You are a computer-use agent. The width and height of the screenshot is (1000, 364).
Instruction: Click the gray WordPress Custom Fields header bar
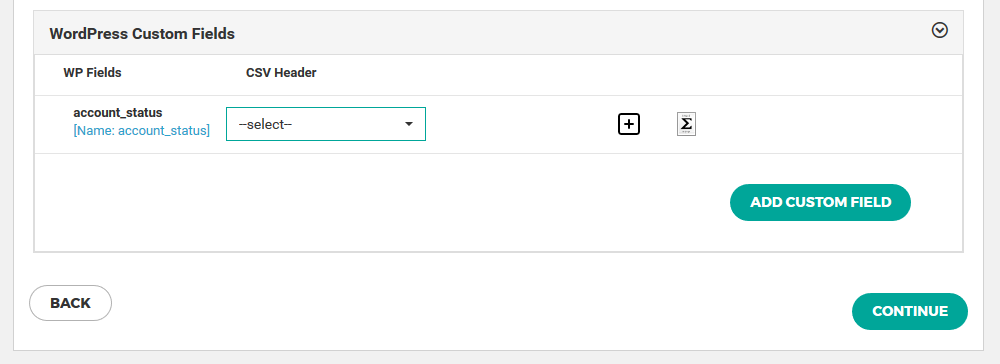pyautogui.click(x=498, y=33)
